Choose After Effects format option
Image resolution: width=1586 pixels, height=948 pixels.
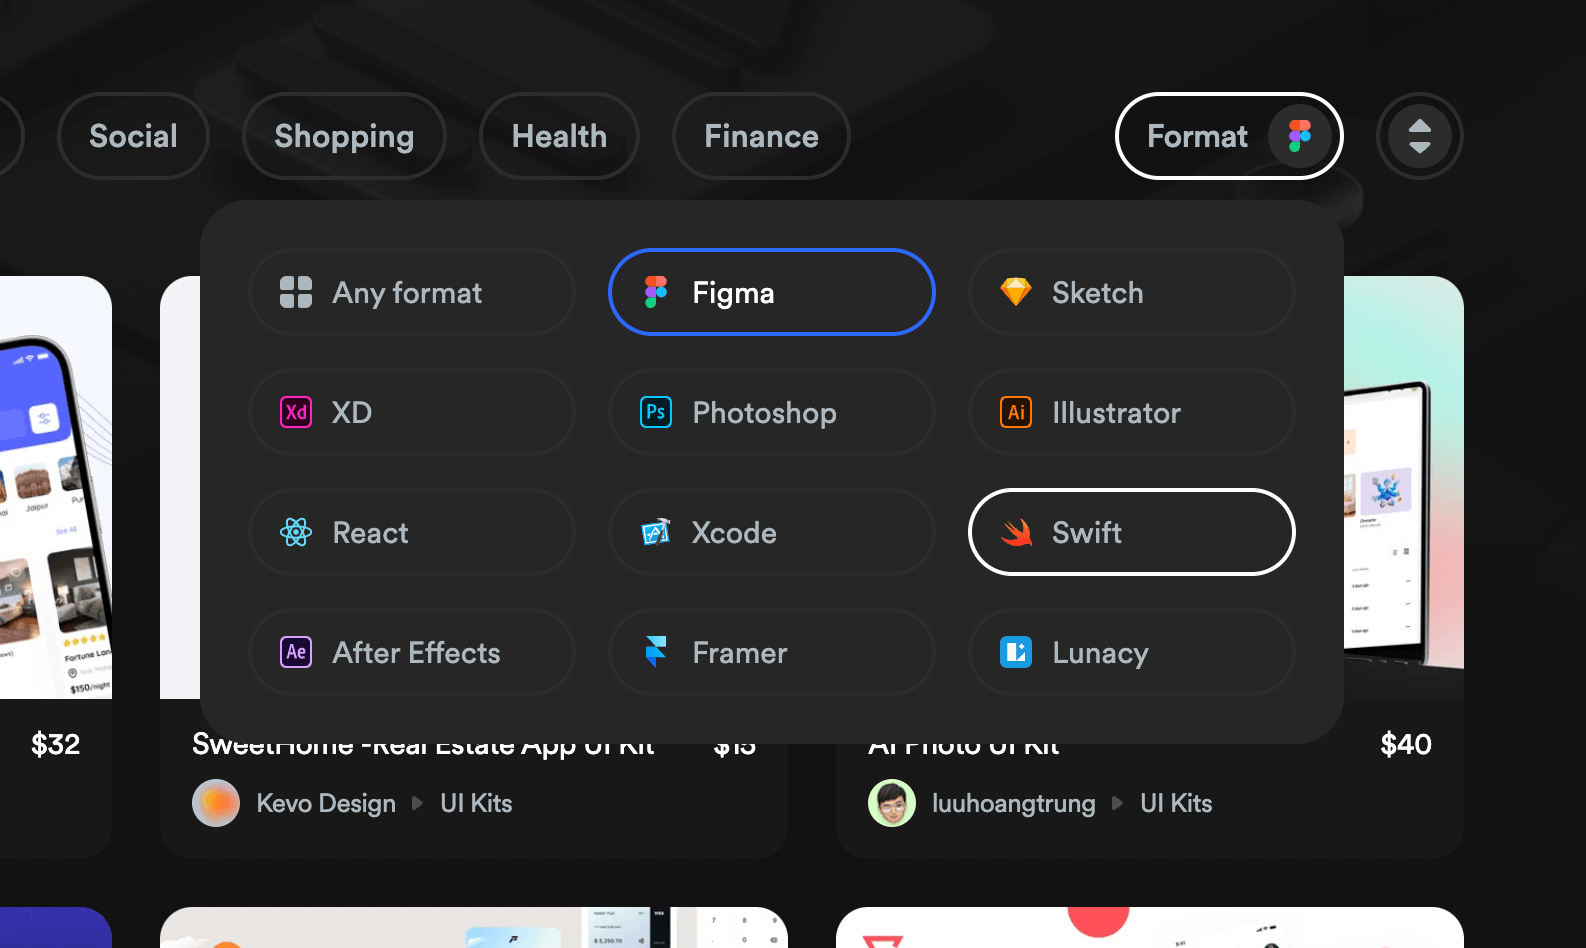tap(411, 652)
